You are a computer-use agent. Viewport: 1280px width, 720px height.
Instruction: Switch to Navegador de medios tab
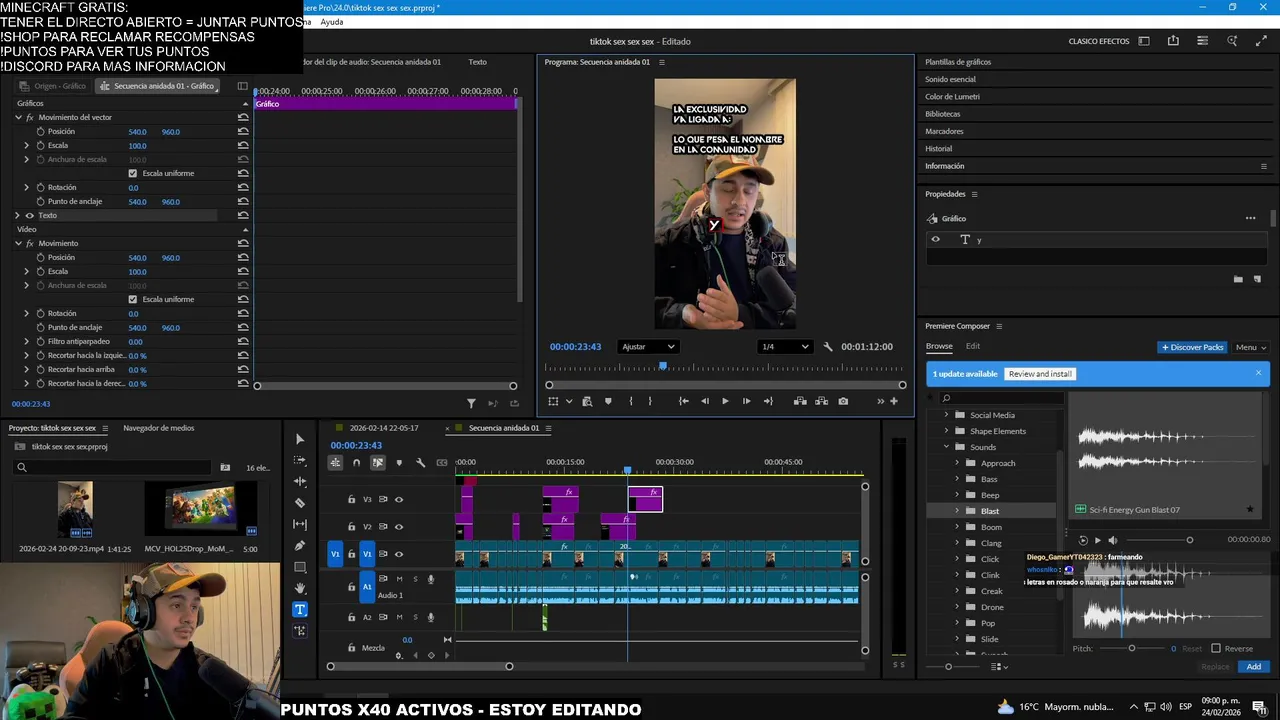(159, 428)
